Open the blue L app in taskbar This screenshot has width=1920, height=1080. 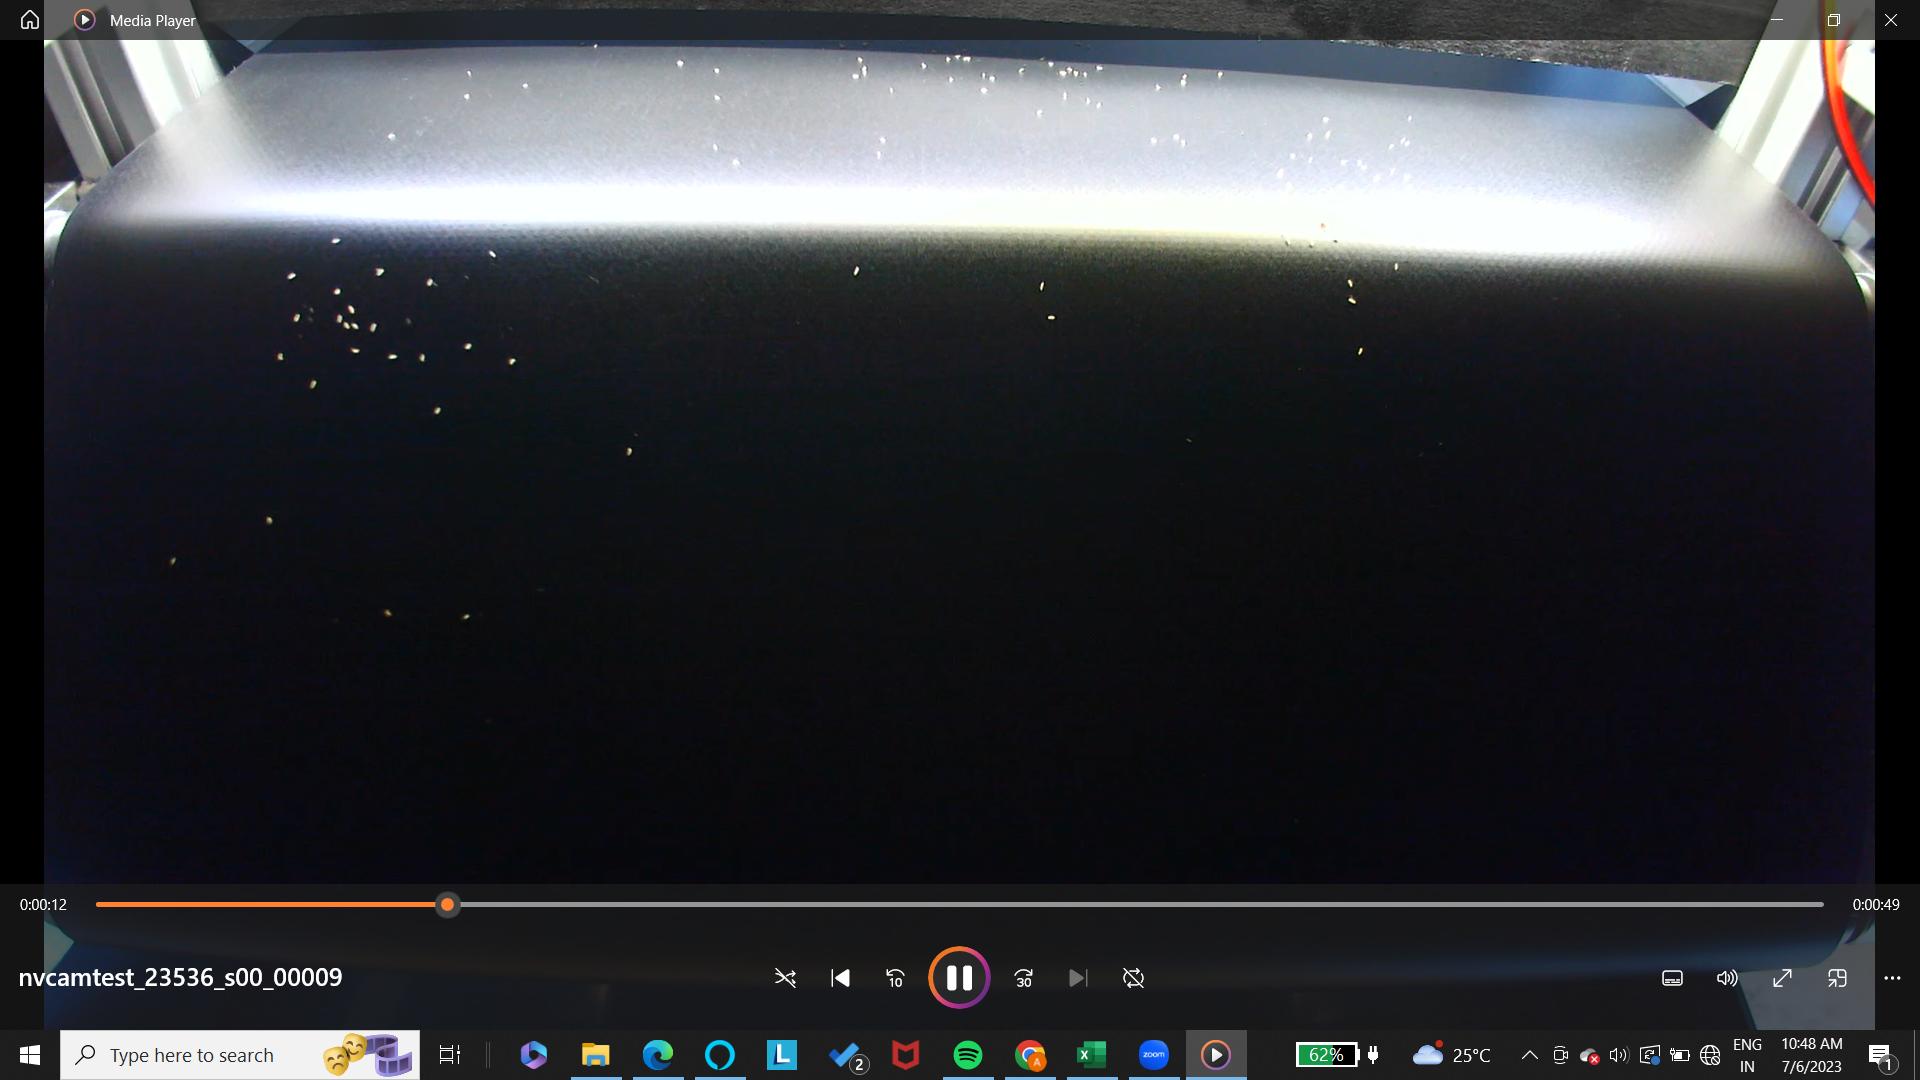pos(782,1055)
